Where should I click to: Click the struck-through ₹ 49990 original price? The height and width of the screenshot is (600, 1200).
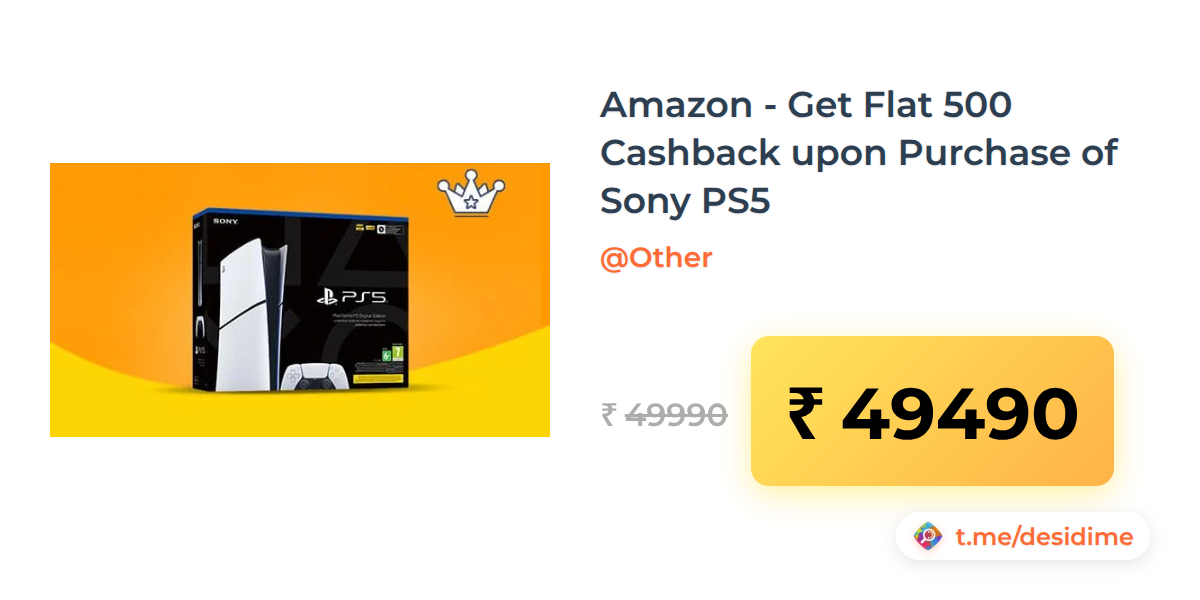click(x=664, y=413)
